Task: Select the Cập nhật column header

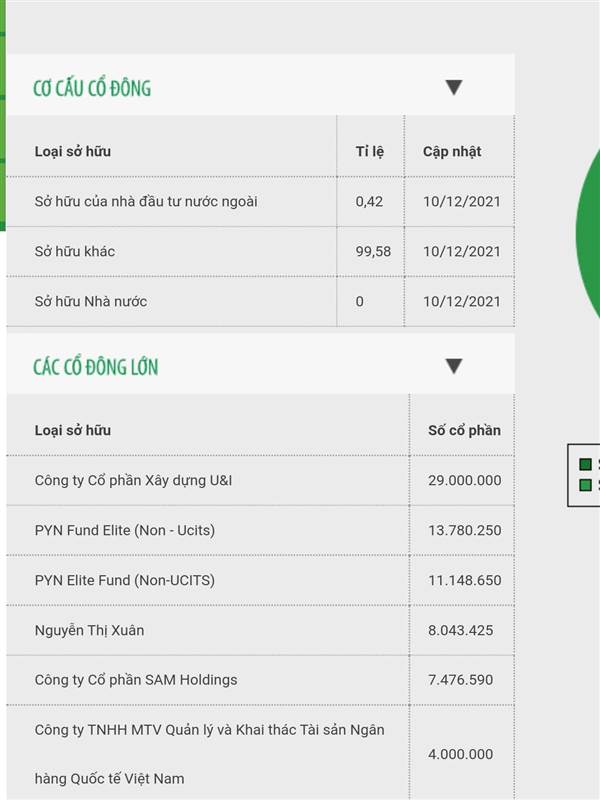Action: click(452, 152)
